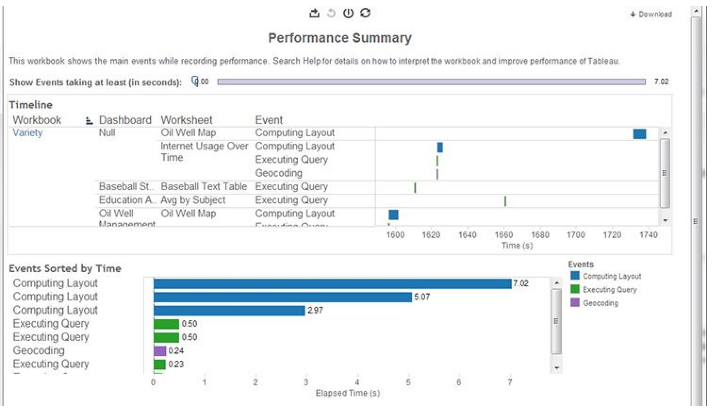Click the 7.02 second Computing Layout bar
Image resolution: width=718 pixels, height=412 pixels.
[332, 284]
